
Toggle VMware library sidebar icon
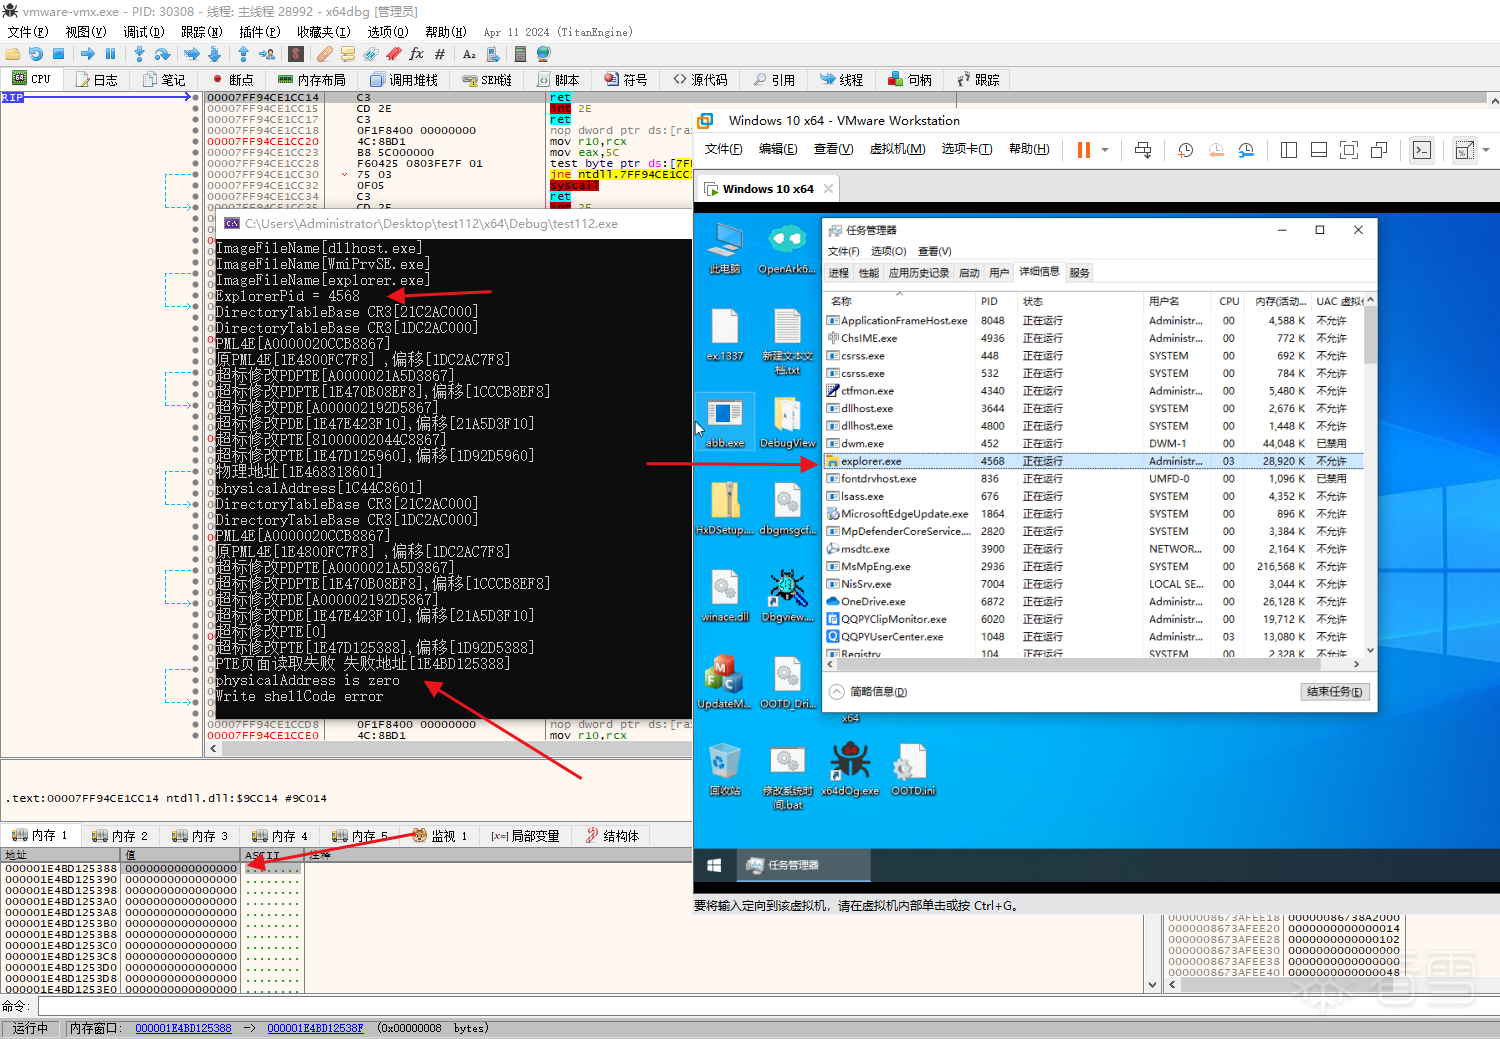(1289, 150)
